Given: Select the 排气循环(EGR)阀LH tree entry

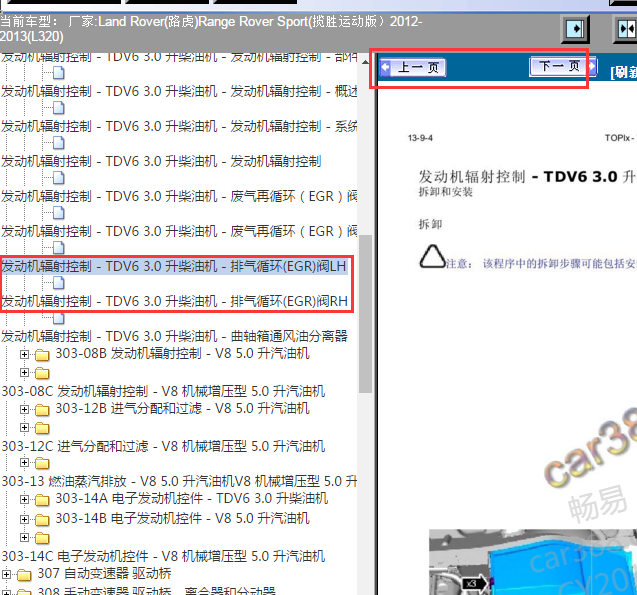Looking at the screenshot, I should [x=174, y=266].
